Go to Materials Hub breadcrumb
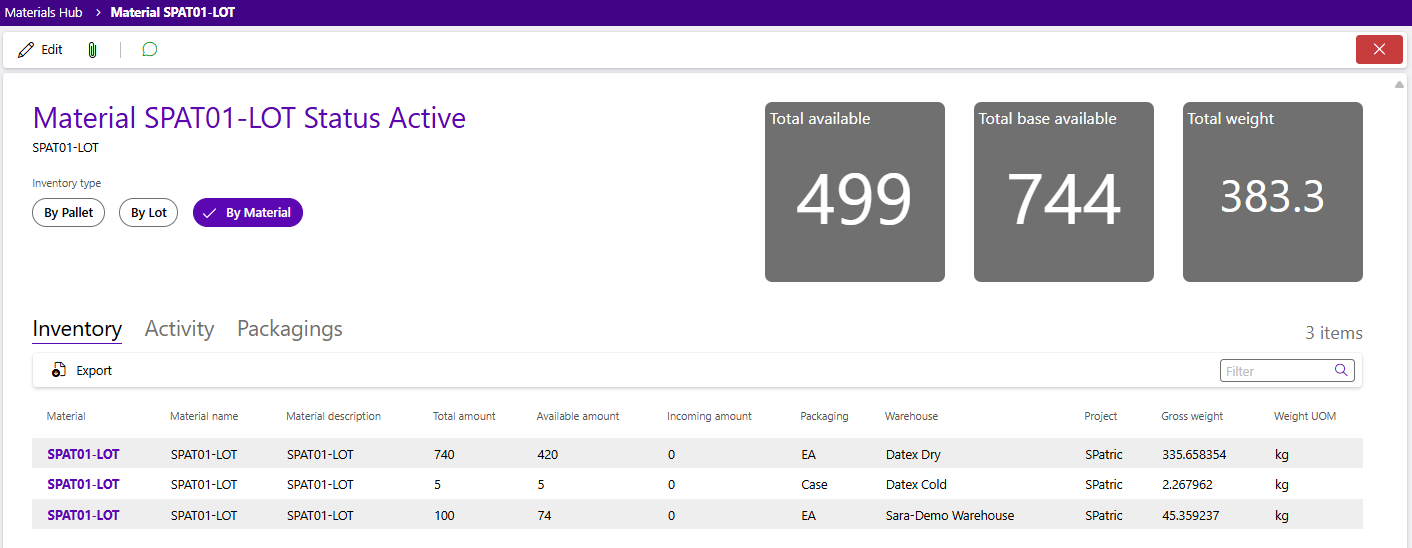This screenshot has width=1412, height=548. (x=43, y=13)
